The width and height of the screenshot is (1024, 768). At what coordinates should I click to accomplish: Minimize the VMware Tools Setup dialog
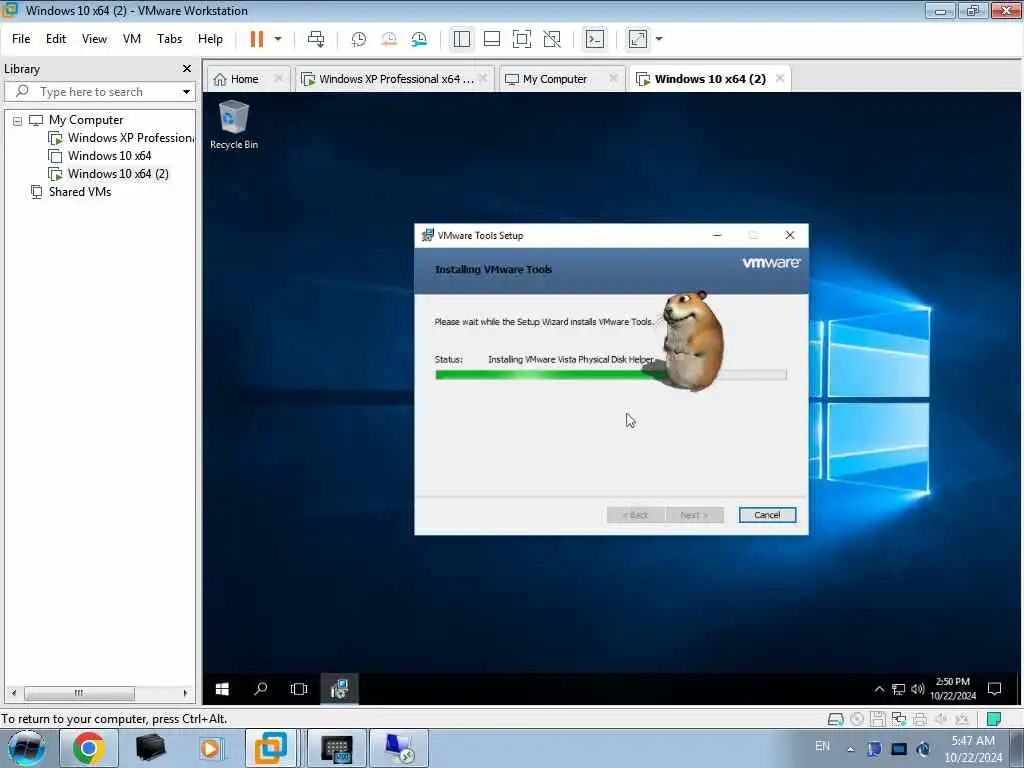[717, 236]
